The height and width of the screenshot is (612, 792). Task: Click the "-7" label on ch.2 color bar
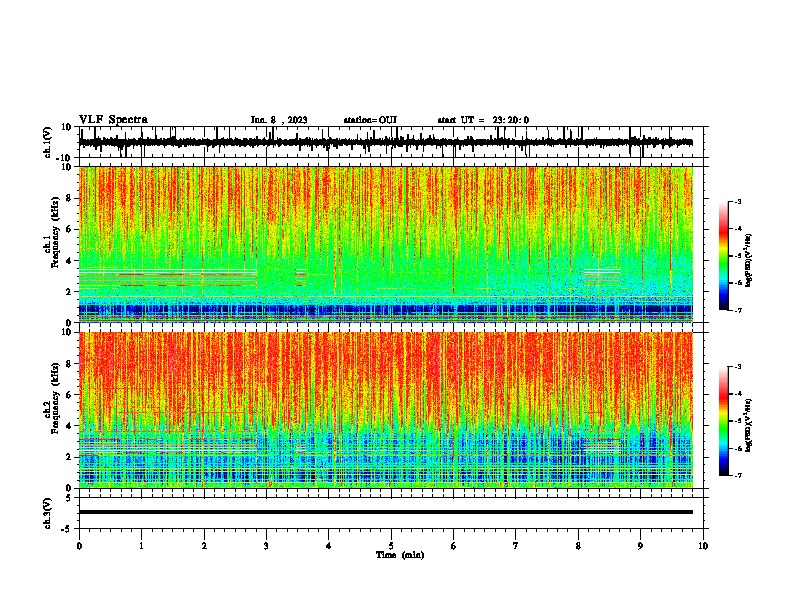click(x=737, y=475)
